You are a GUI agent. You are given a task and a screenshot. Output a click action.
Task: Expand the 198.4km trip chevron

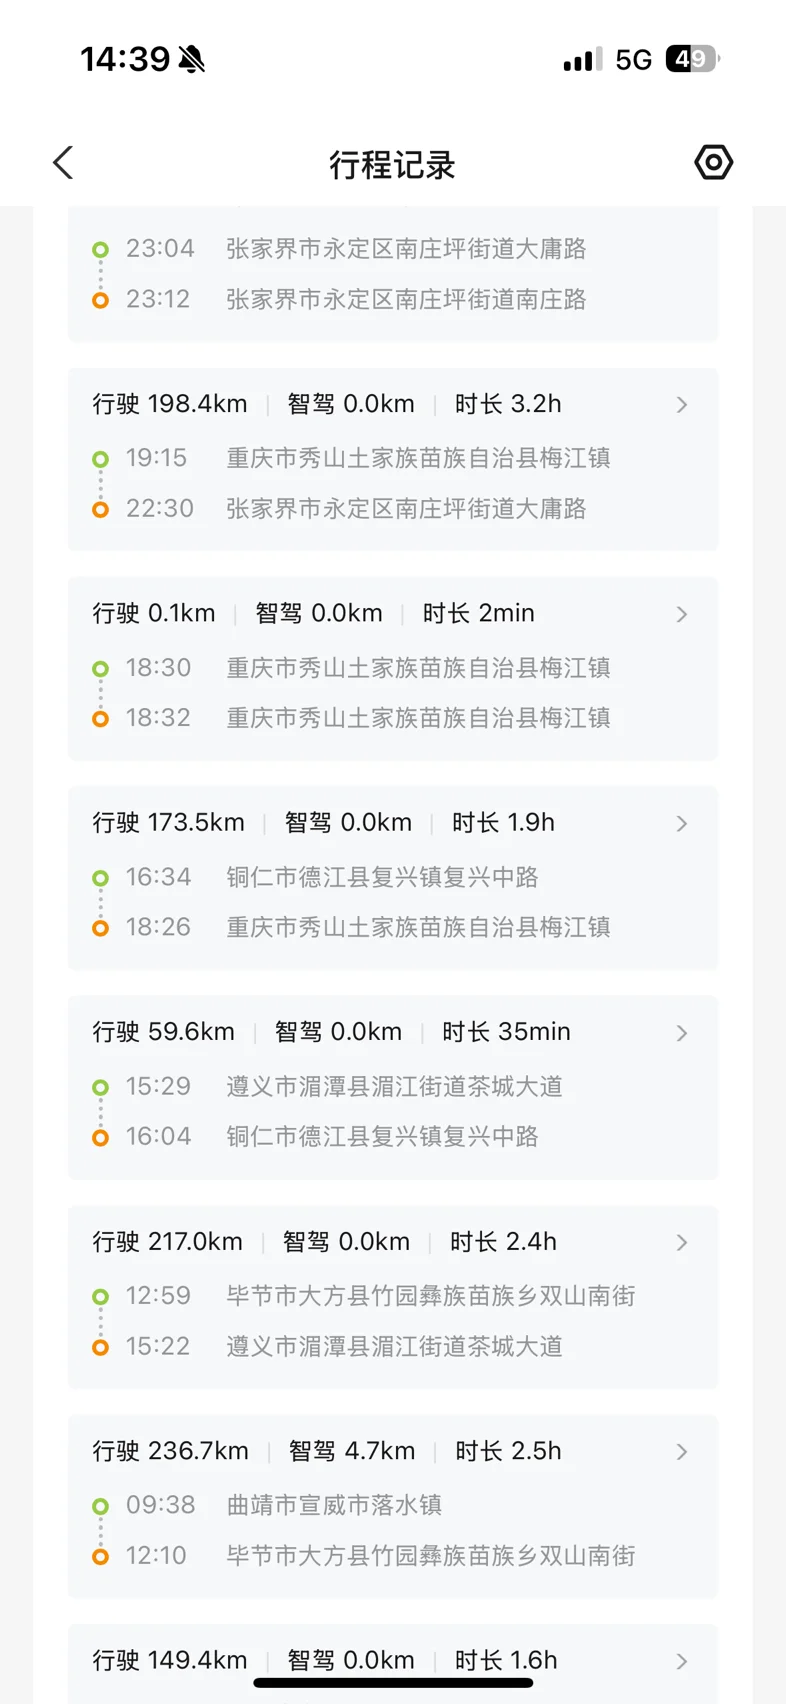(682, 405)
